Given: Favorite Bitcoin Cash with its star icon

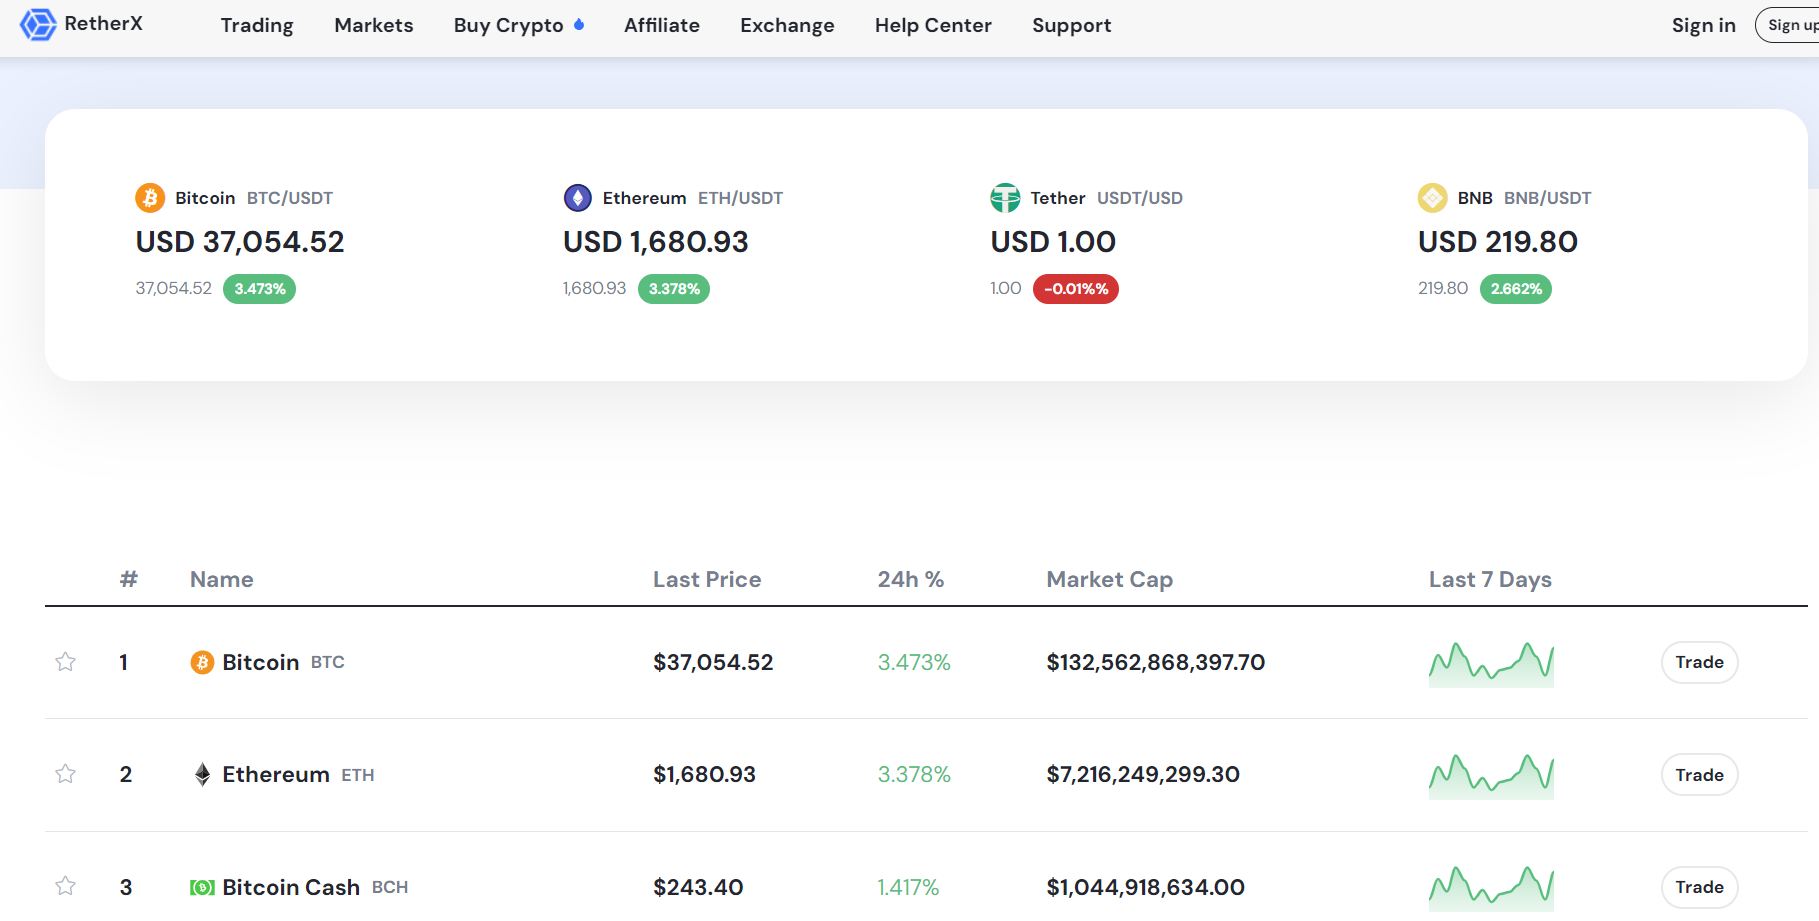Looking at the screenshot, I should pyautogui.click(x=65, y=886).
